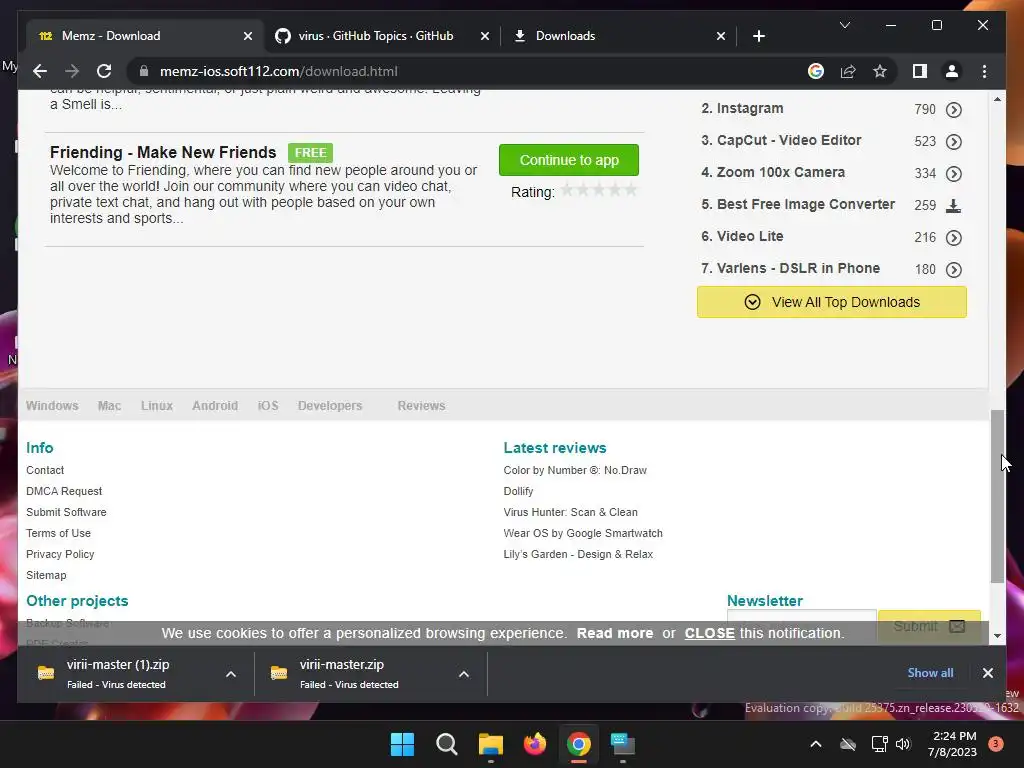Click View All Top Downloads button
1024x768 pixels.
coord(831,302)
